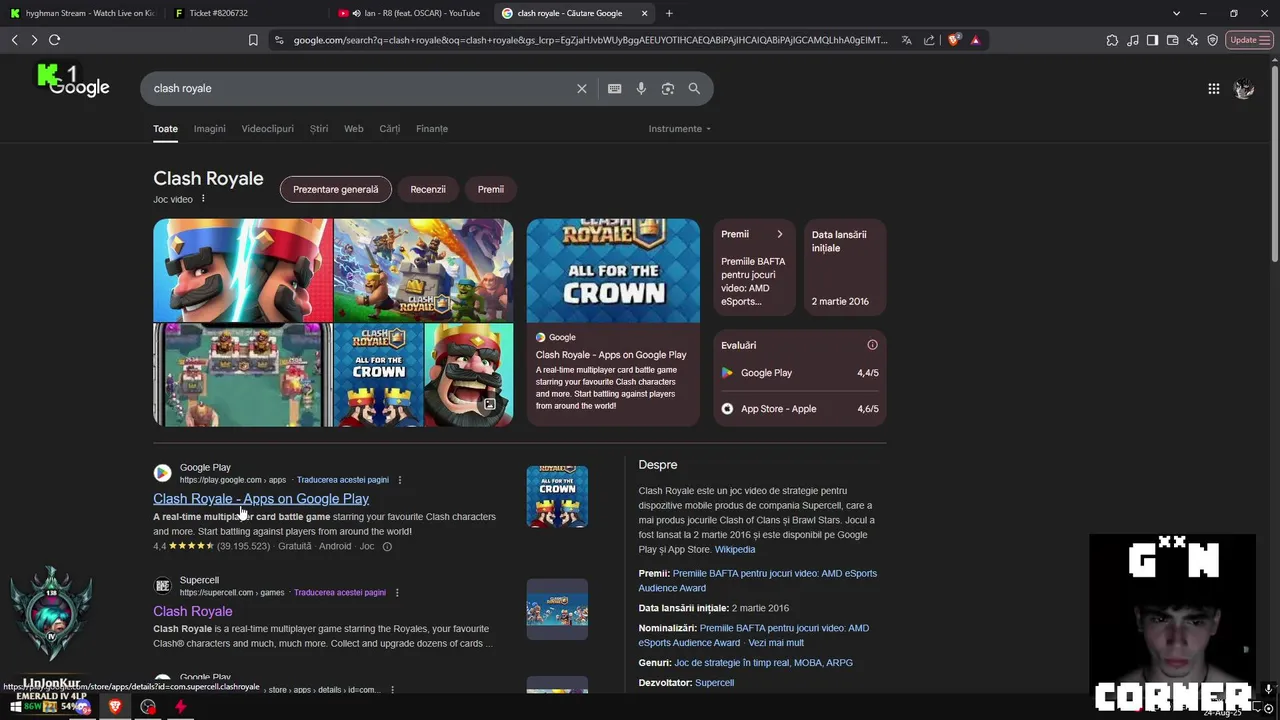Expand the Instrumente dropdown
The image size is (1280, 720).
point(679,129)
